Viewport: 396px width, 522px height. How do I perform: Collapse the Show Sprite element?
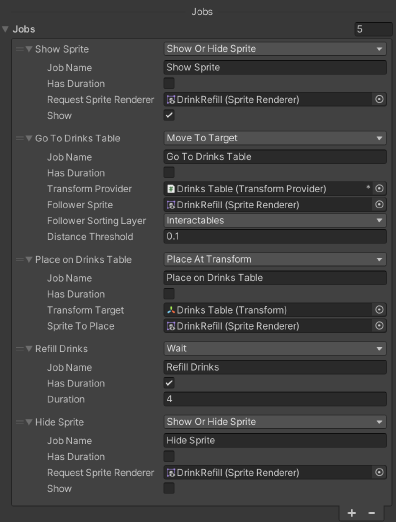[x=29, y=49]
